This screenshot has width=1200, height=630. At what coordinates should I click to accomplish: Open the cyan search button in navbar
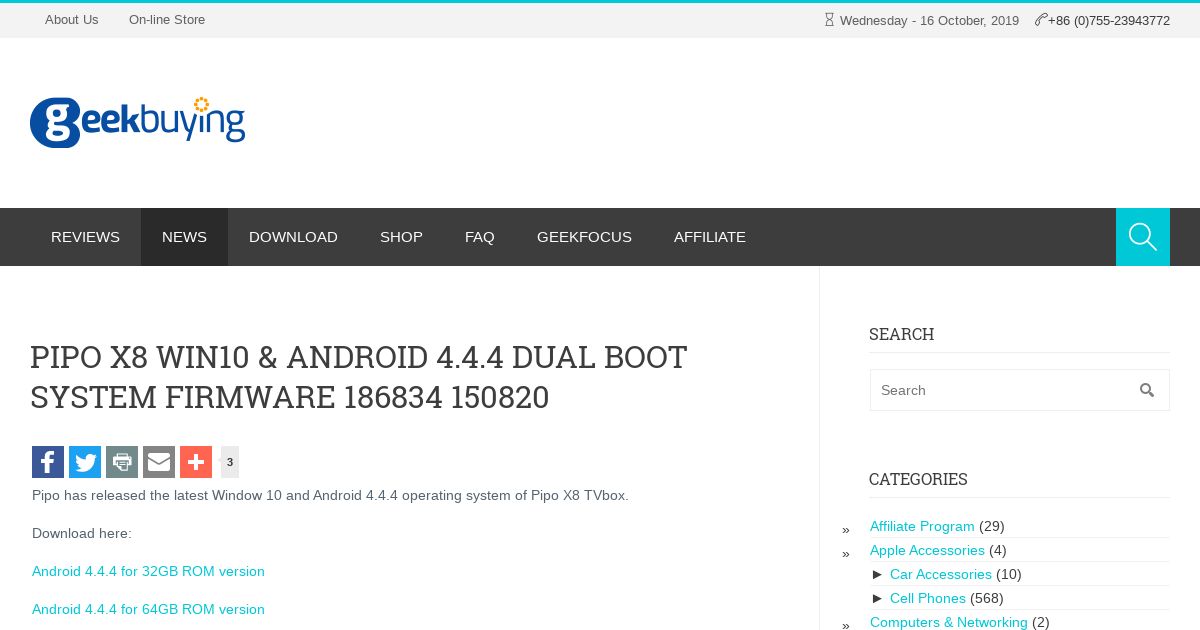coord(1143,237)
